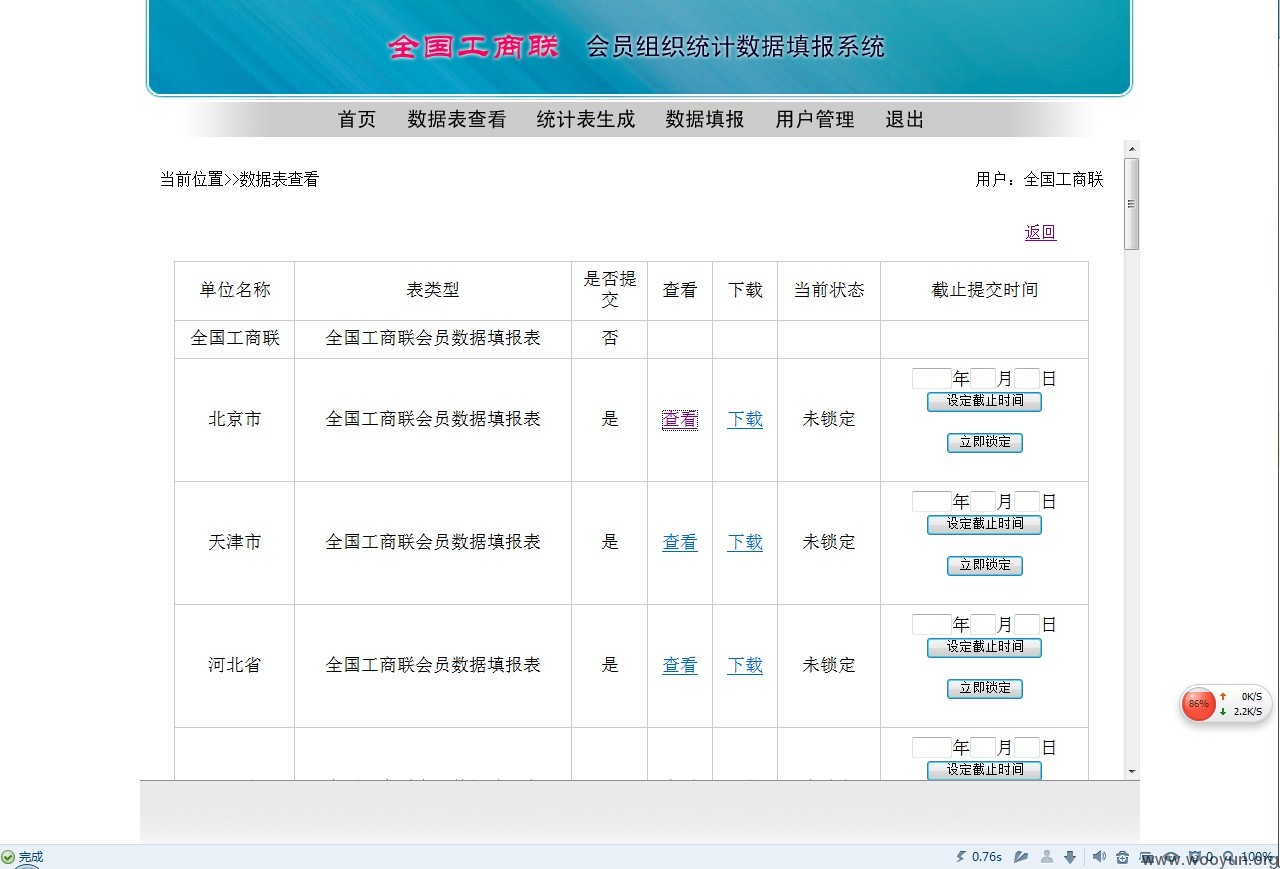Click 未锁定 status in 河北省 row
The height and width of the screenshot is (869, 1280).
[829, 666]
